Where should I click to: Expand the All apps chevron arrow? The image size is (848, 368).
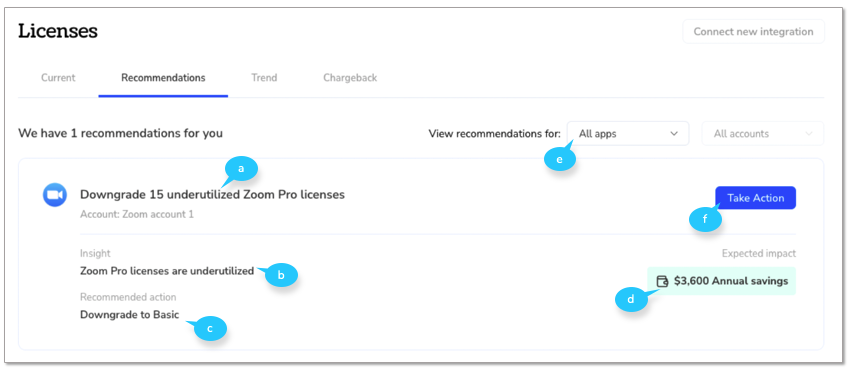[x=674, y=134]
